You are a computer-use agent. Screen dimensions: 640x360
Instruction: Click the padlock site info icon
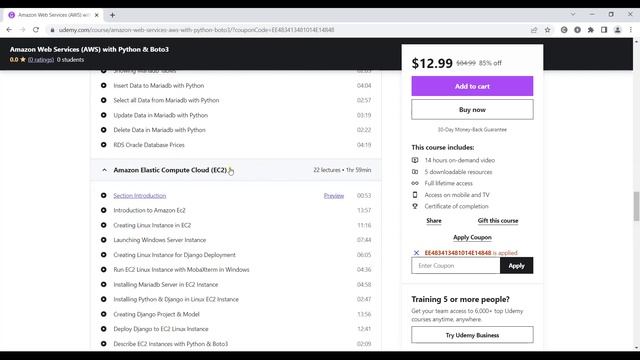pyautogui.click(x=52, y=30)
